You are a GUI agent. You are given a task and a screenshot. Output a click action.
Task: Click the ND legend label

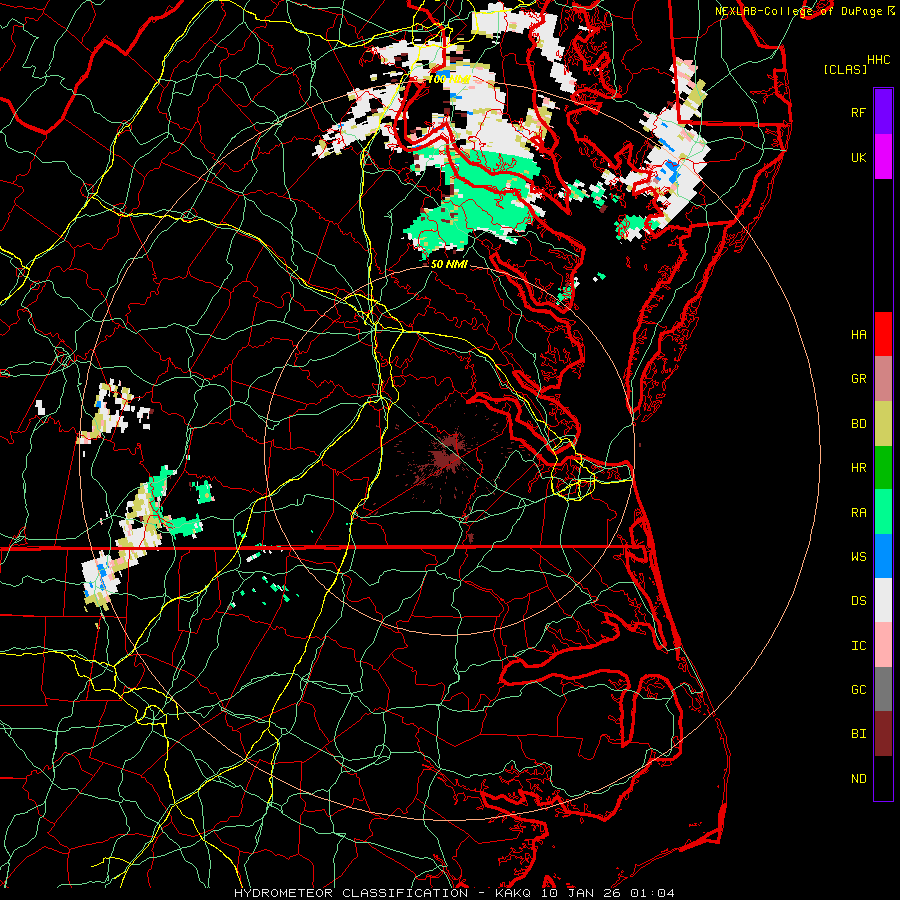(858, 778)
